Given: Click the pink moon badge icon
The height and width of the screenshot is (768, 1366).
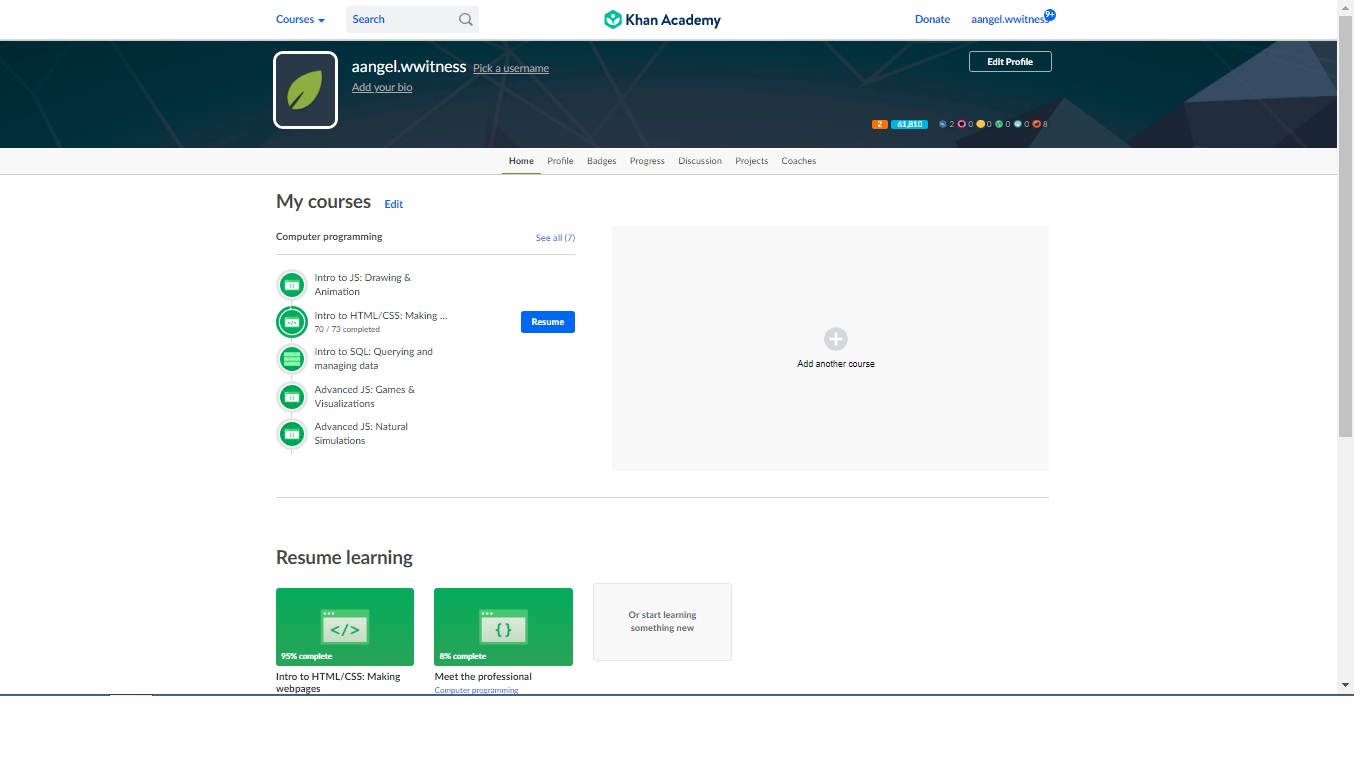Looking at the screenshot, I should [961, 124].
